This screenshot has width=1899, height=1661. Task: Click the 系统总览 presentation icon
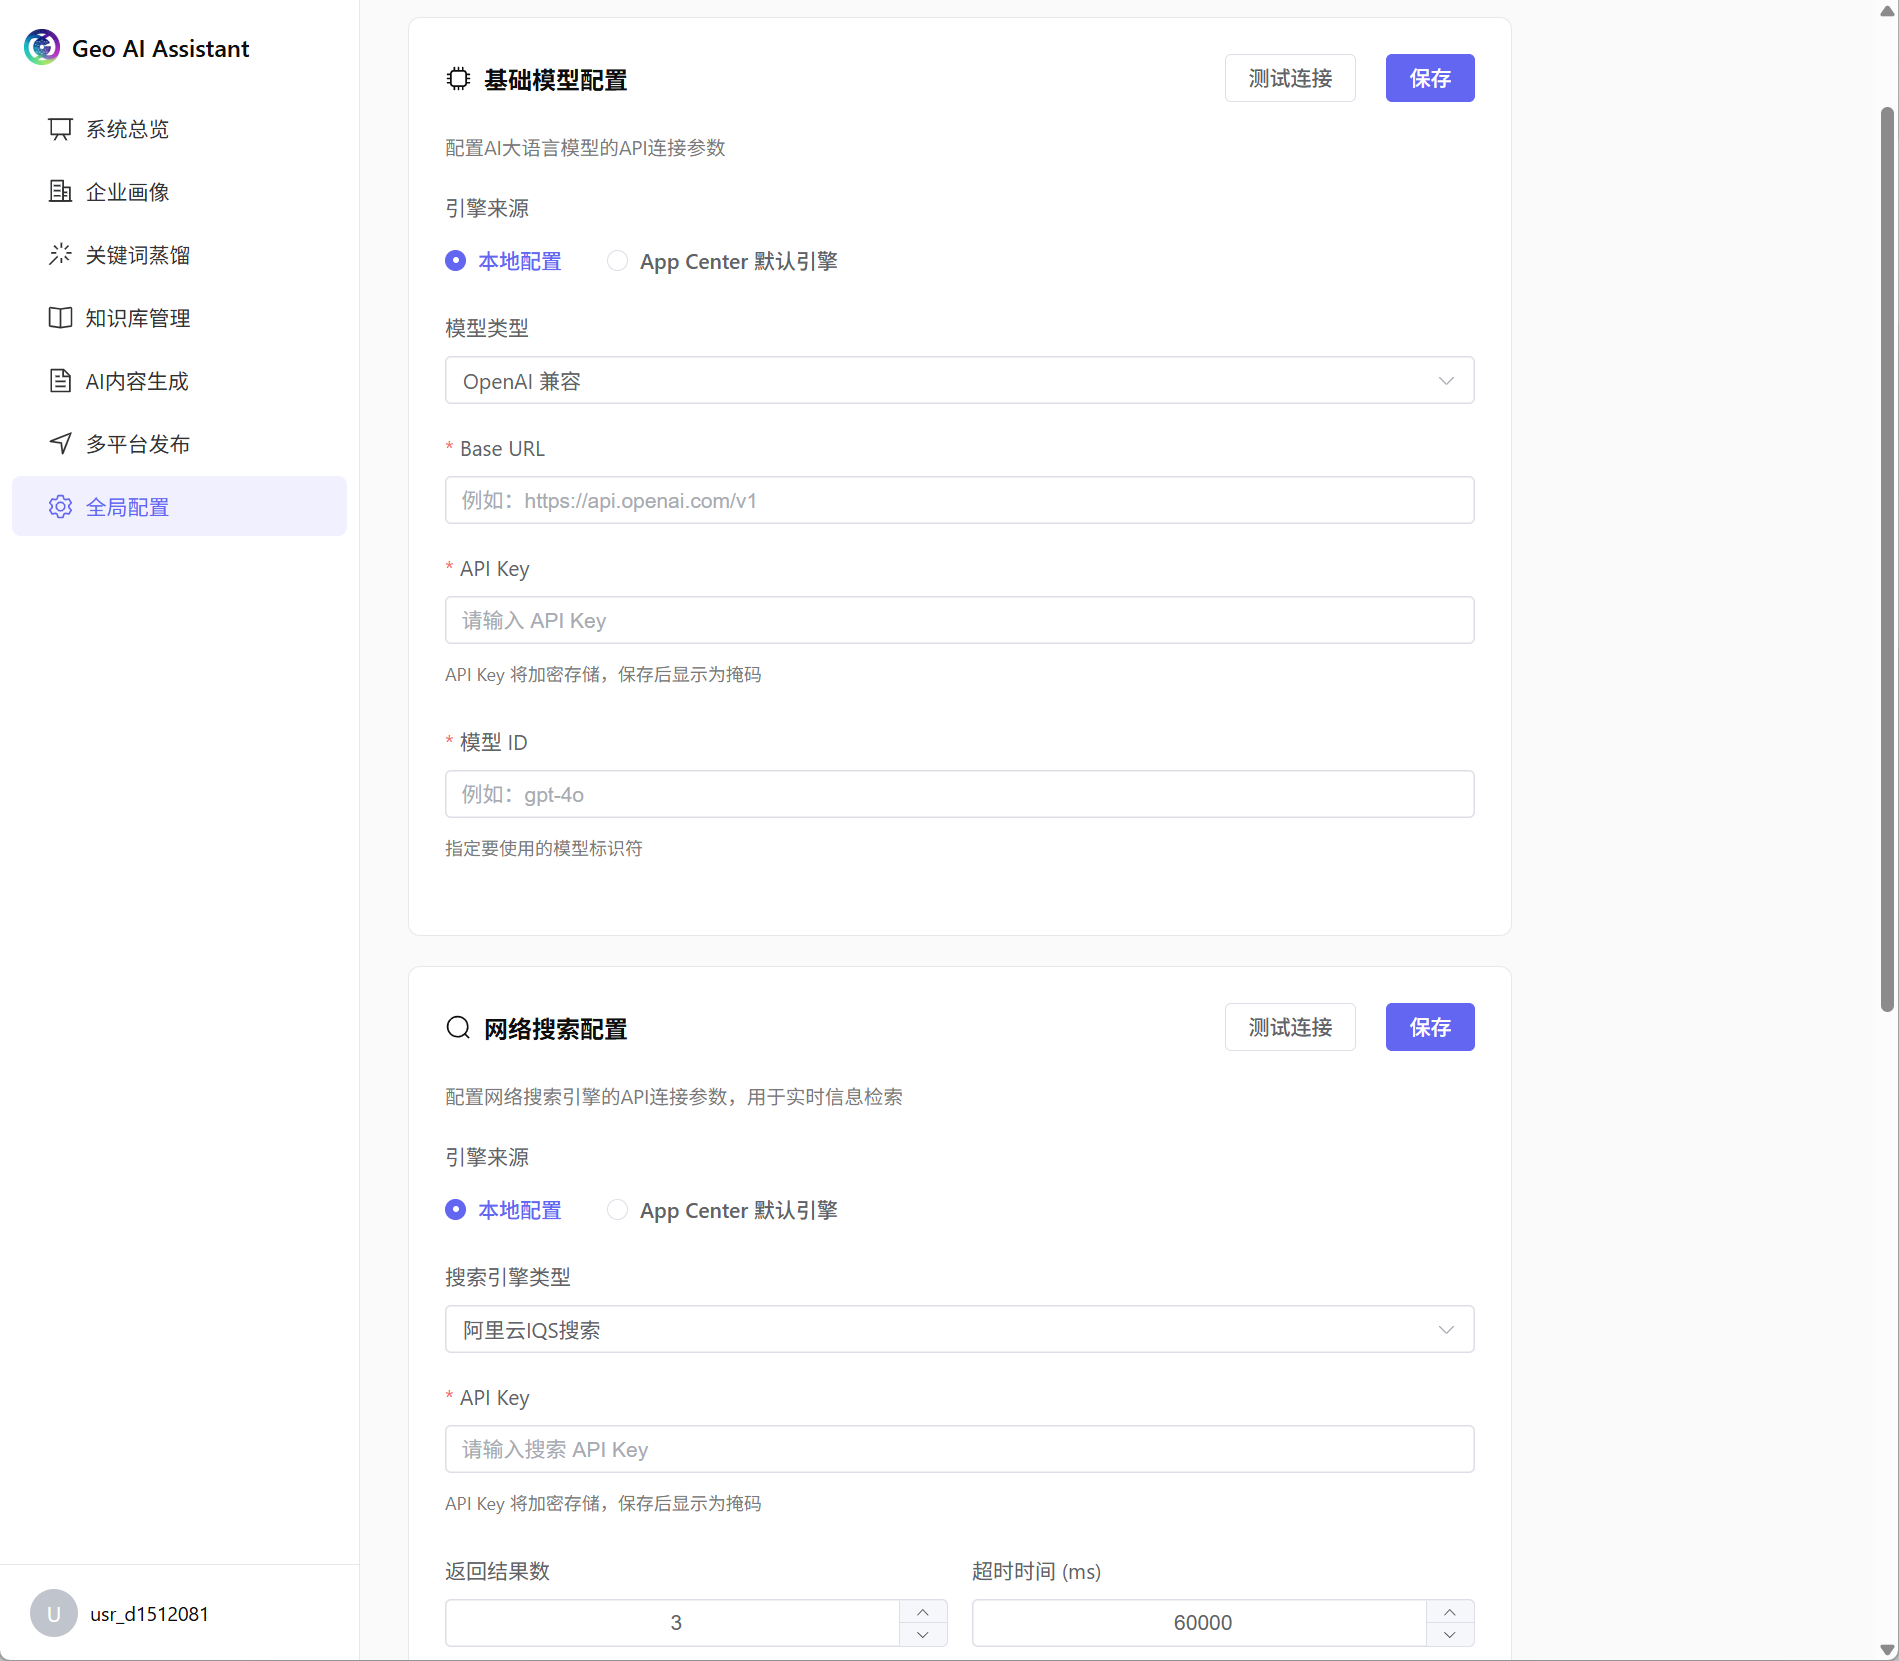click(x=60, y=129)
